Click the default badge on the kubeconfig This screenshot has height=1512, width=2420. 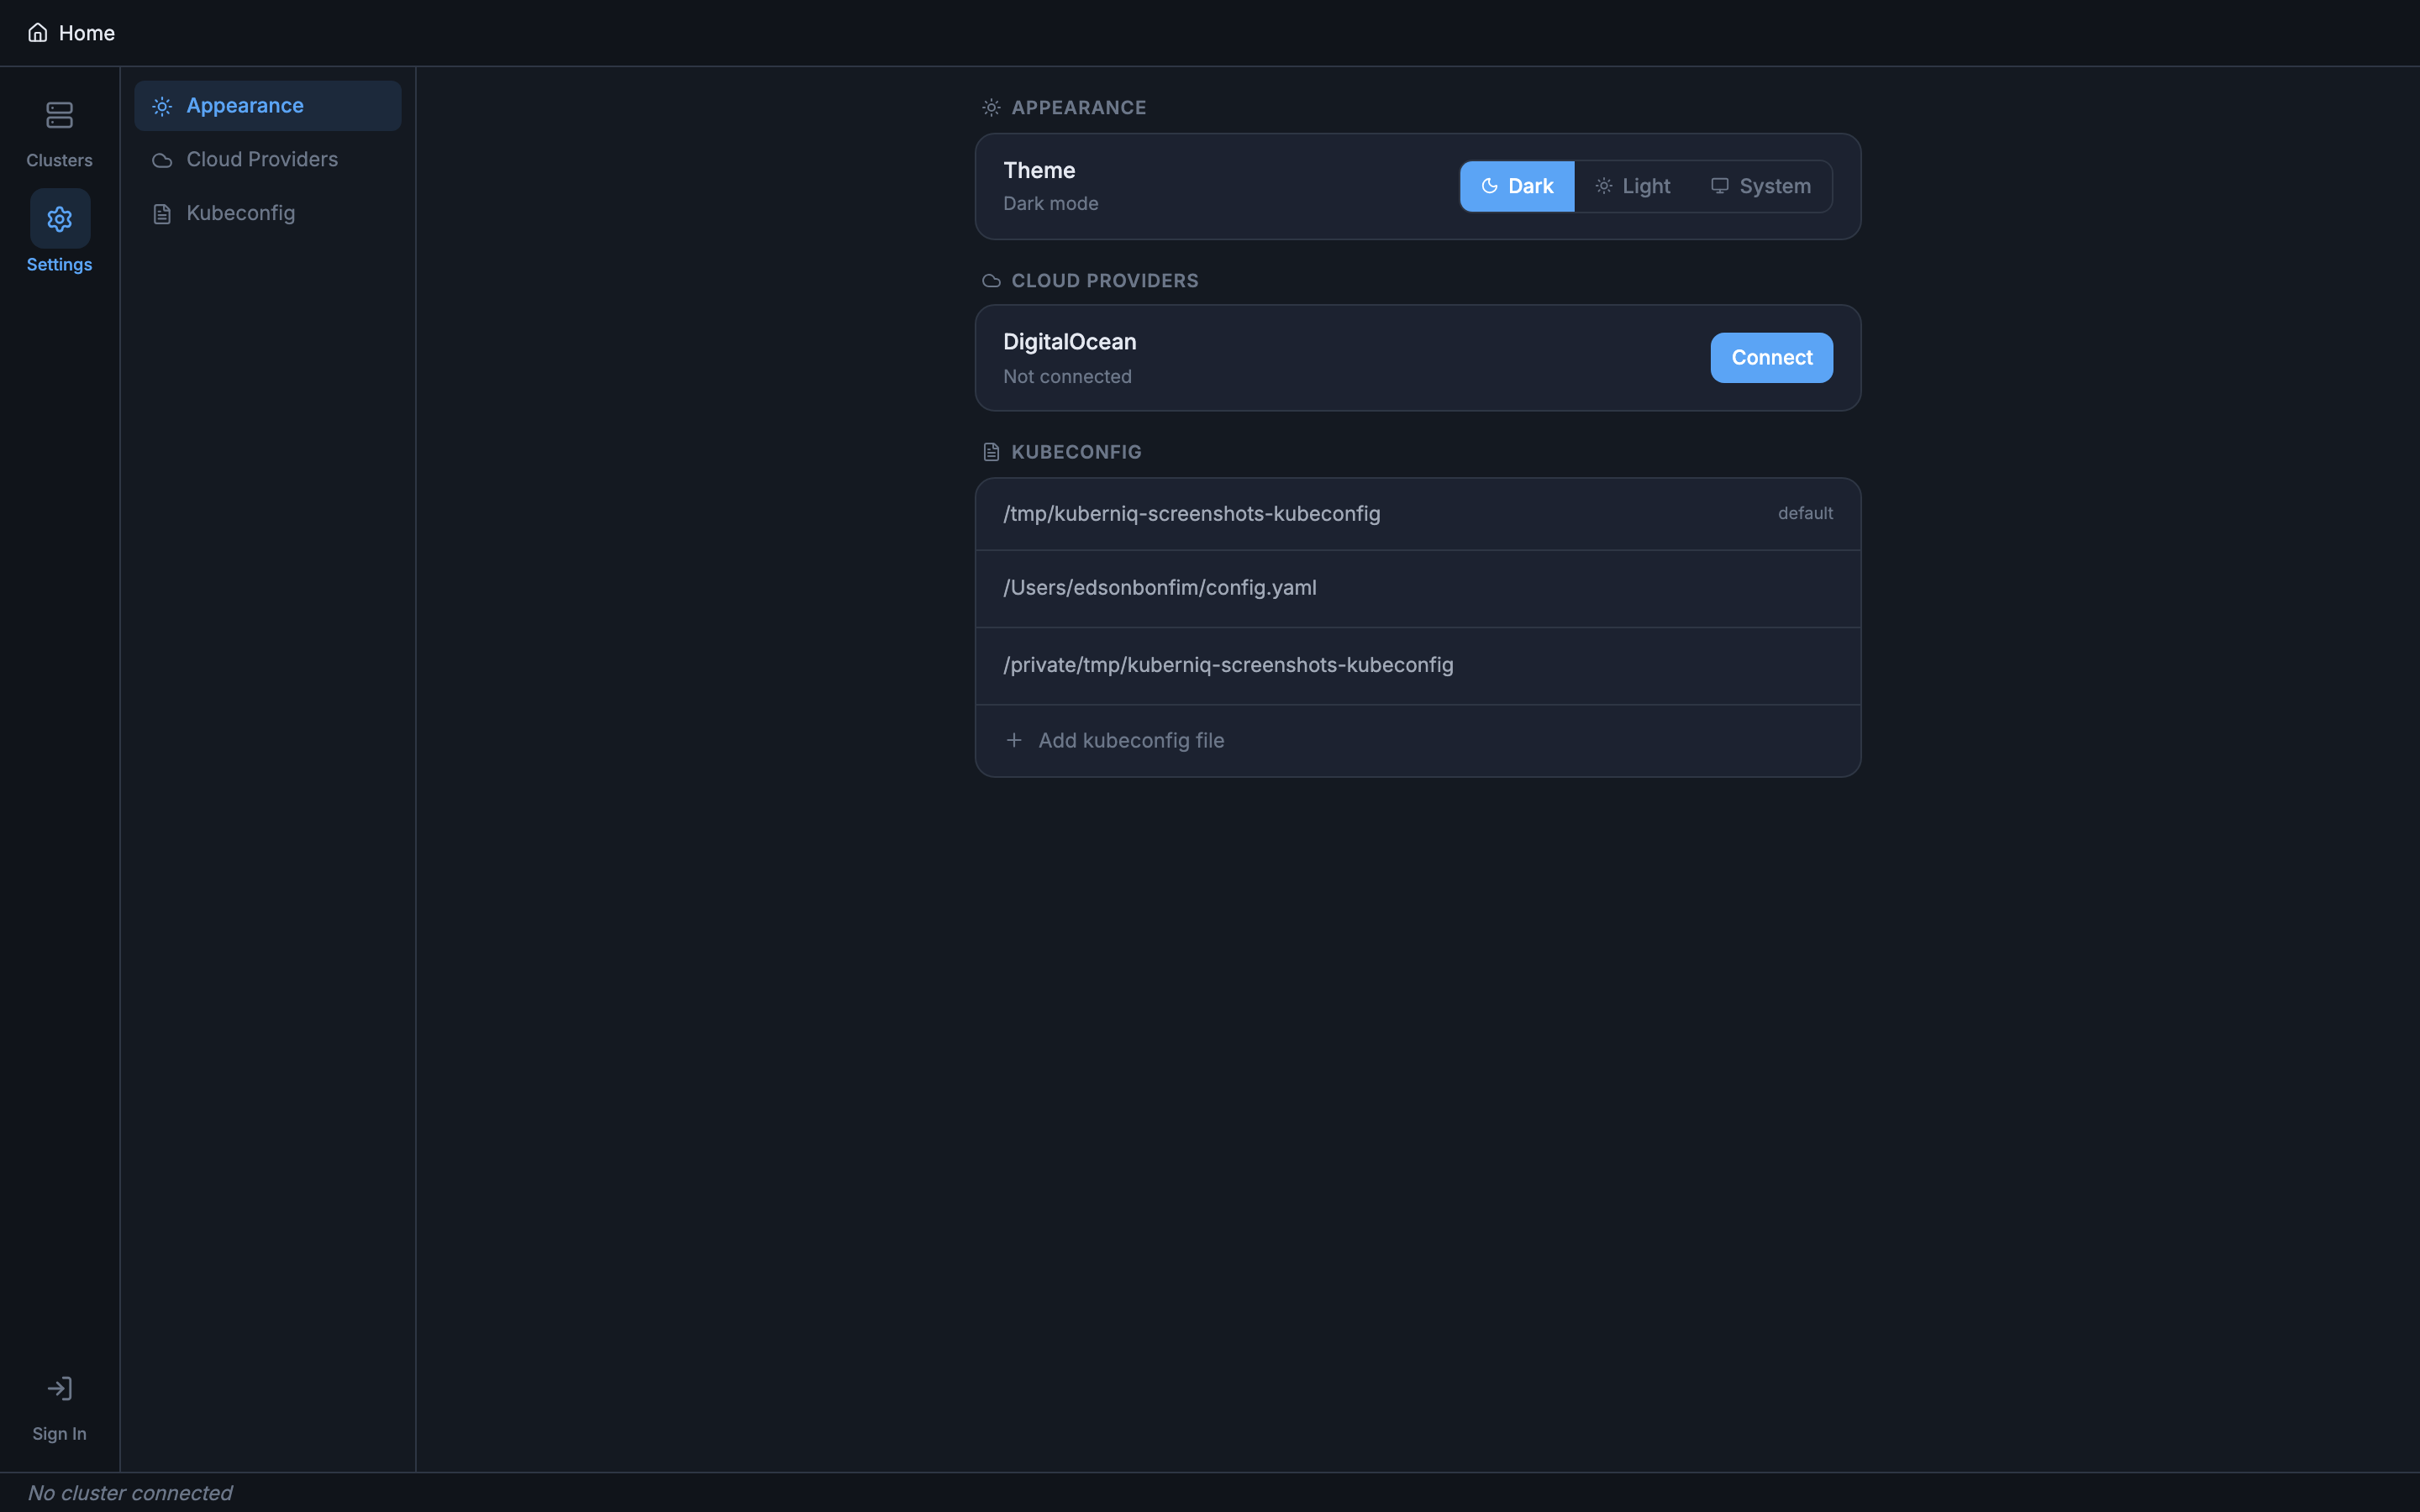(x=1804, y=513)
